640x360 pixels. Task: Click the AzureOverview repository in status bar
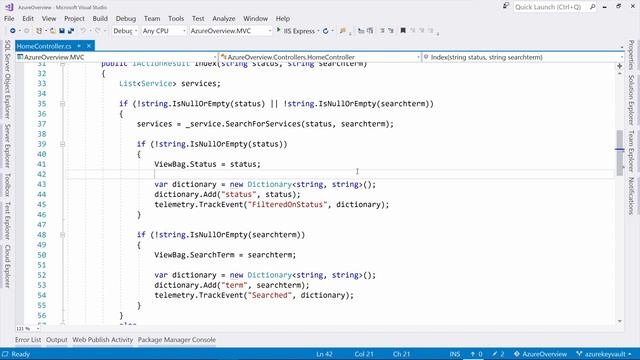pyautogui.click(x=540, y=354)
